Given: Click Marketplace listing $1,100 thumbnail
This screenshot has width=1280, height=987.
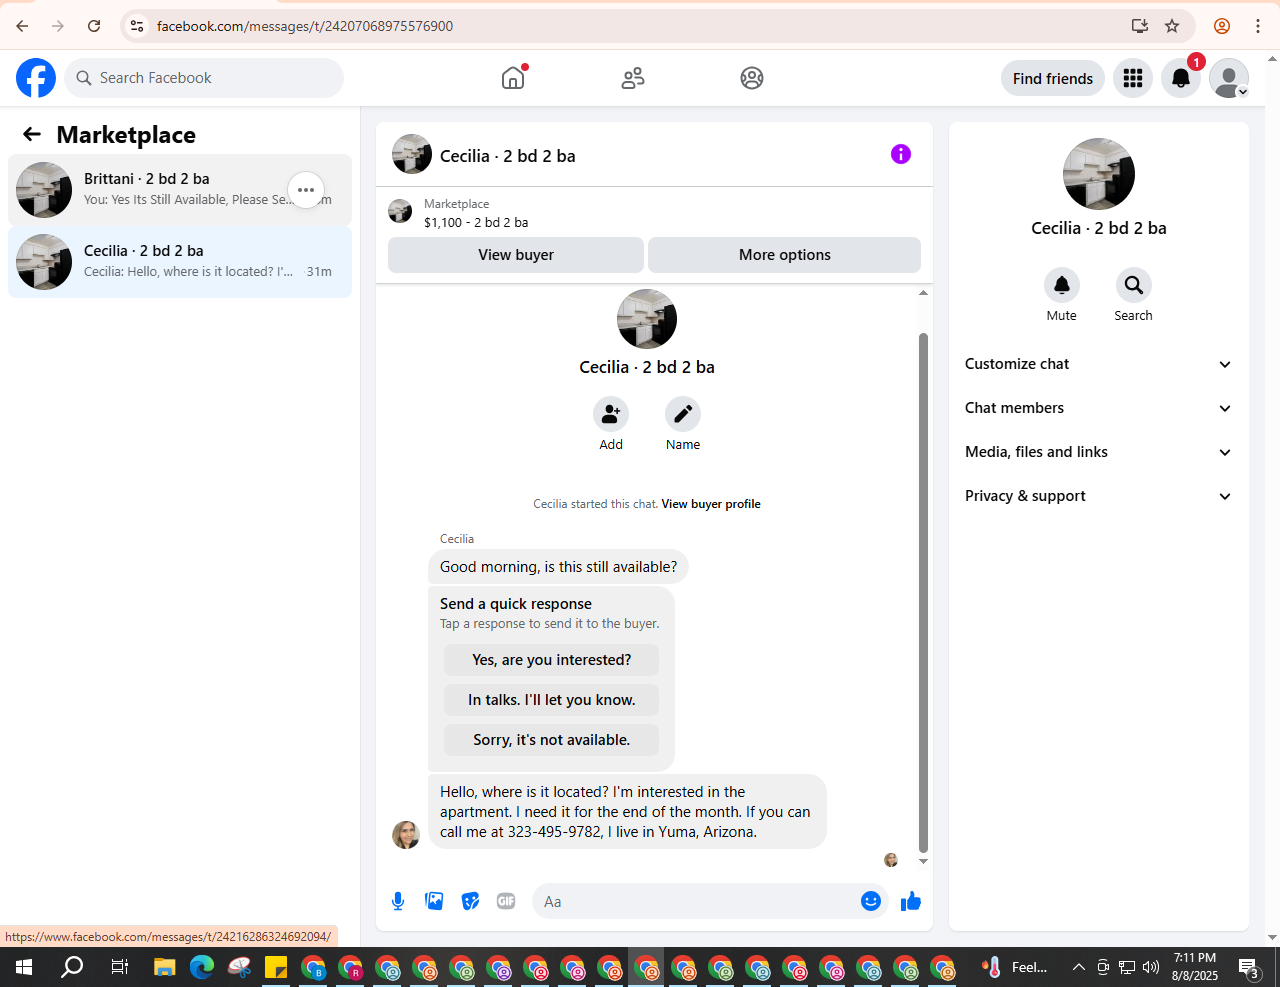Looking at the screenshot, I should (400, 211).
